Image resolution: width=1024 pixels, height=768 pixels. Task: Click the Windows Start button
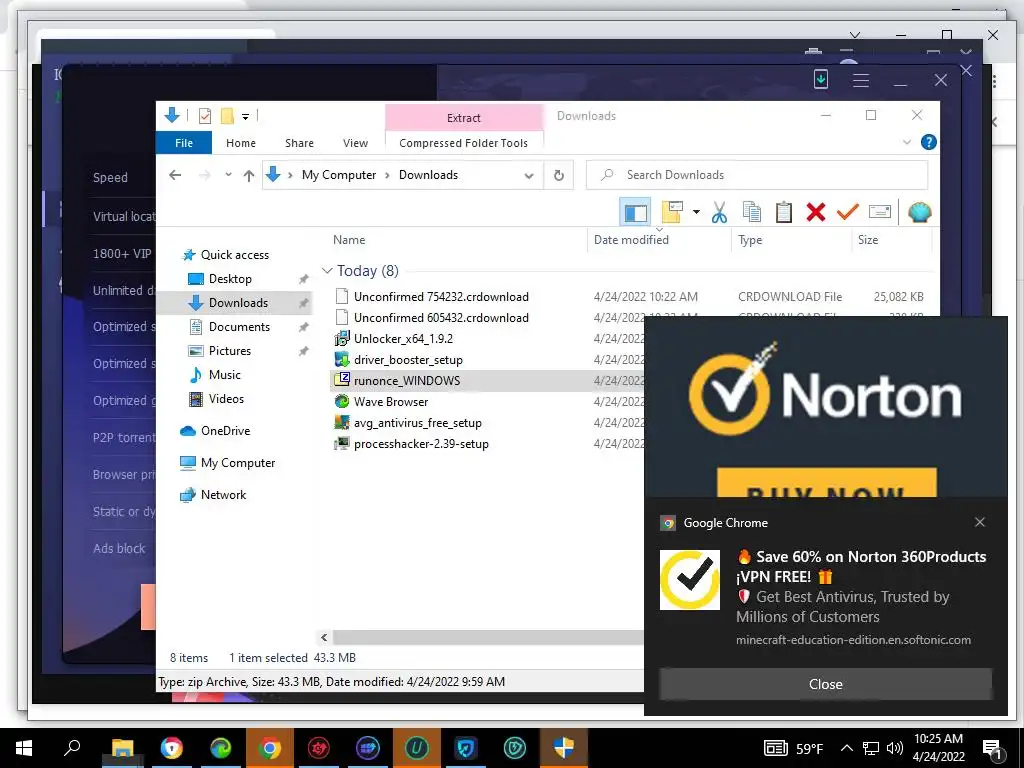pos(24,748)
